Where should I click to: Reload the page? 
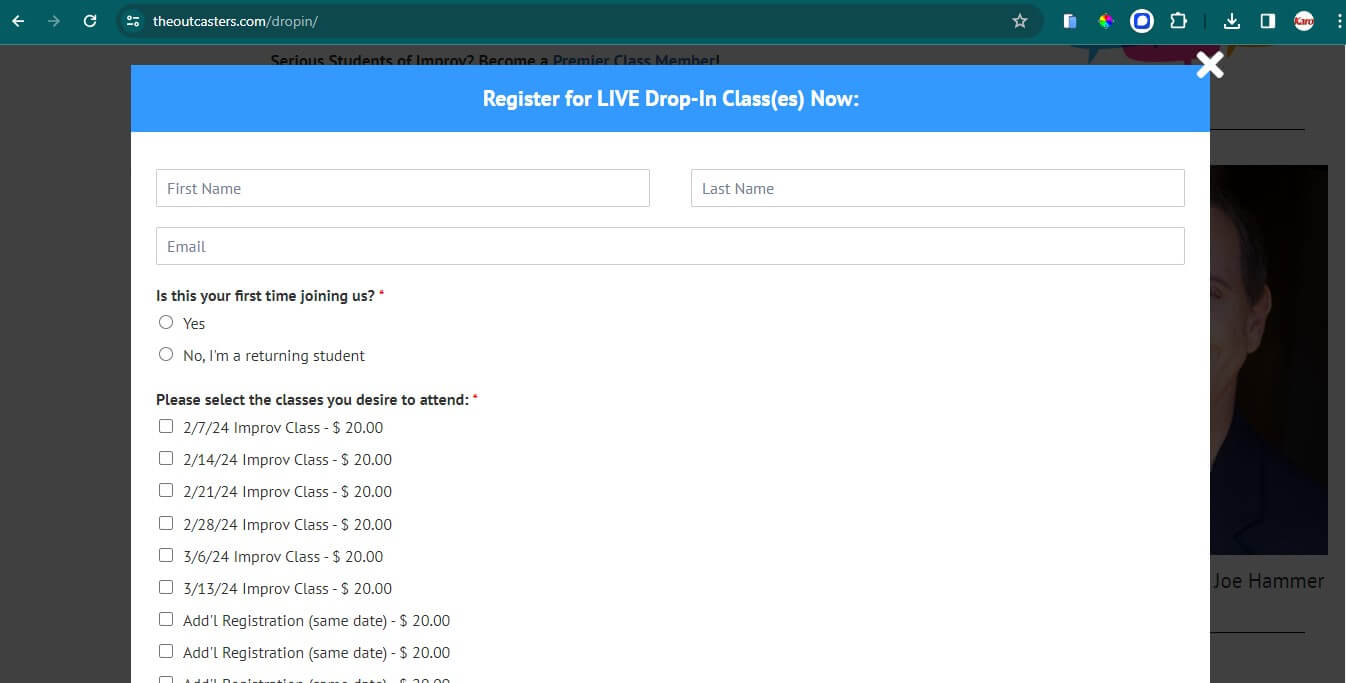click(x=90, y=21)
